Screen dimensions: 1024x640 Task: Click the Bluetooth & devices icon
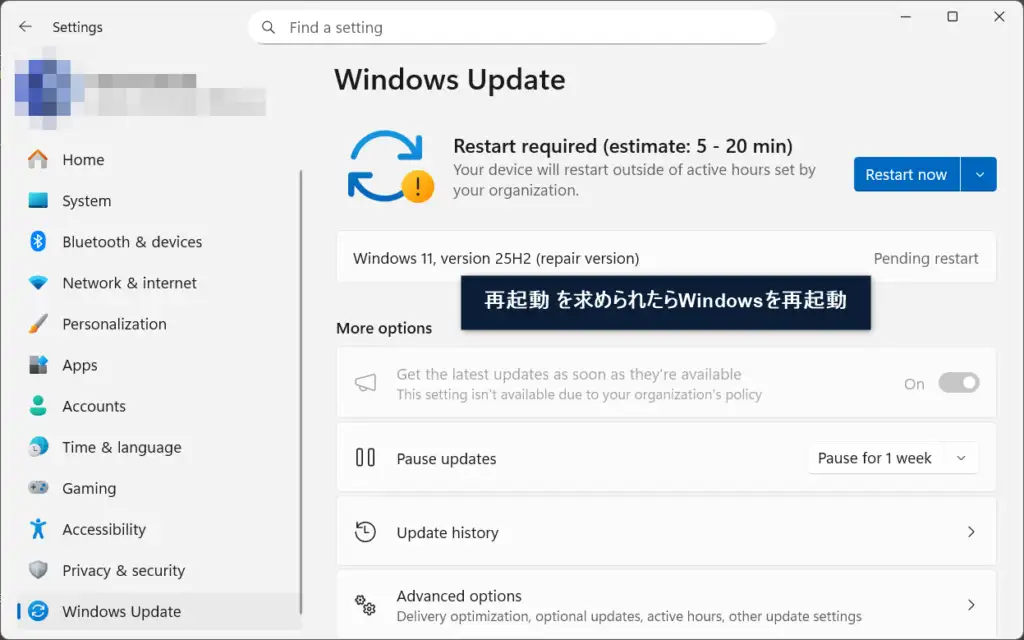click(x=38, y=242)
